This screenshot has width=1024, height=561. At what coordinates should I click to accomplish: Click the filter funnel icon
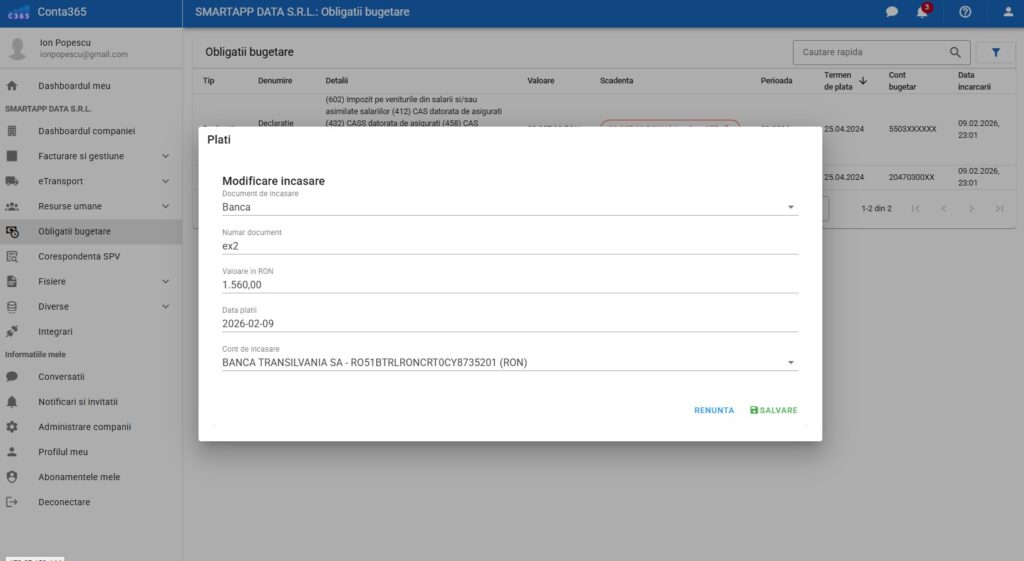[x=995, y=52]
